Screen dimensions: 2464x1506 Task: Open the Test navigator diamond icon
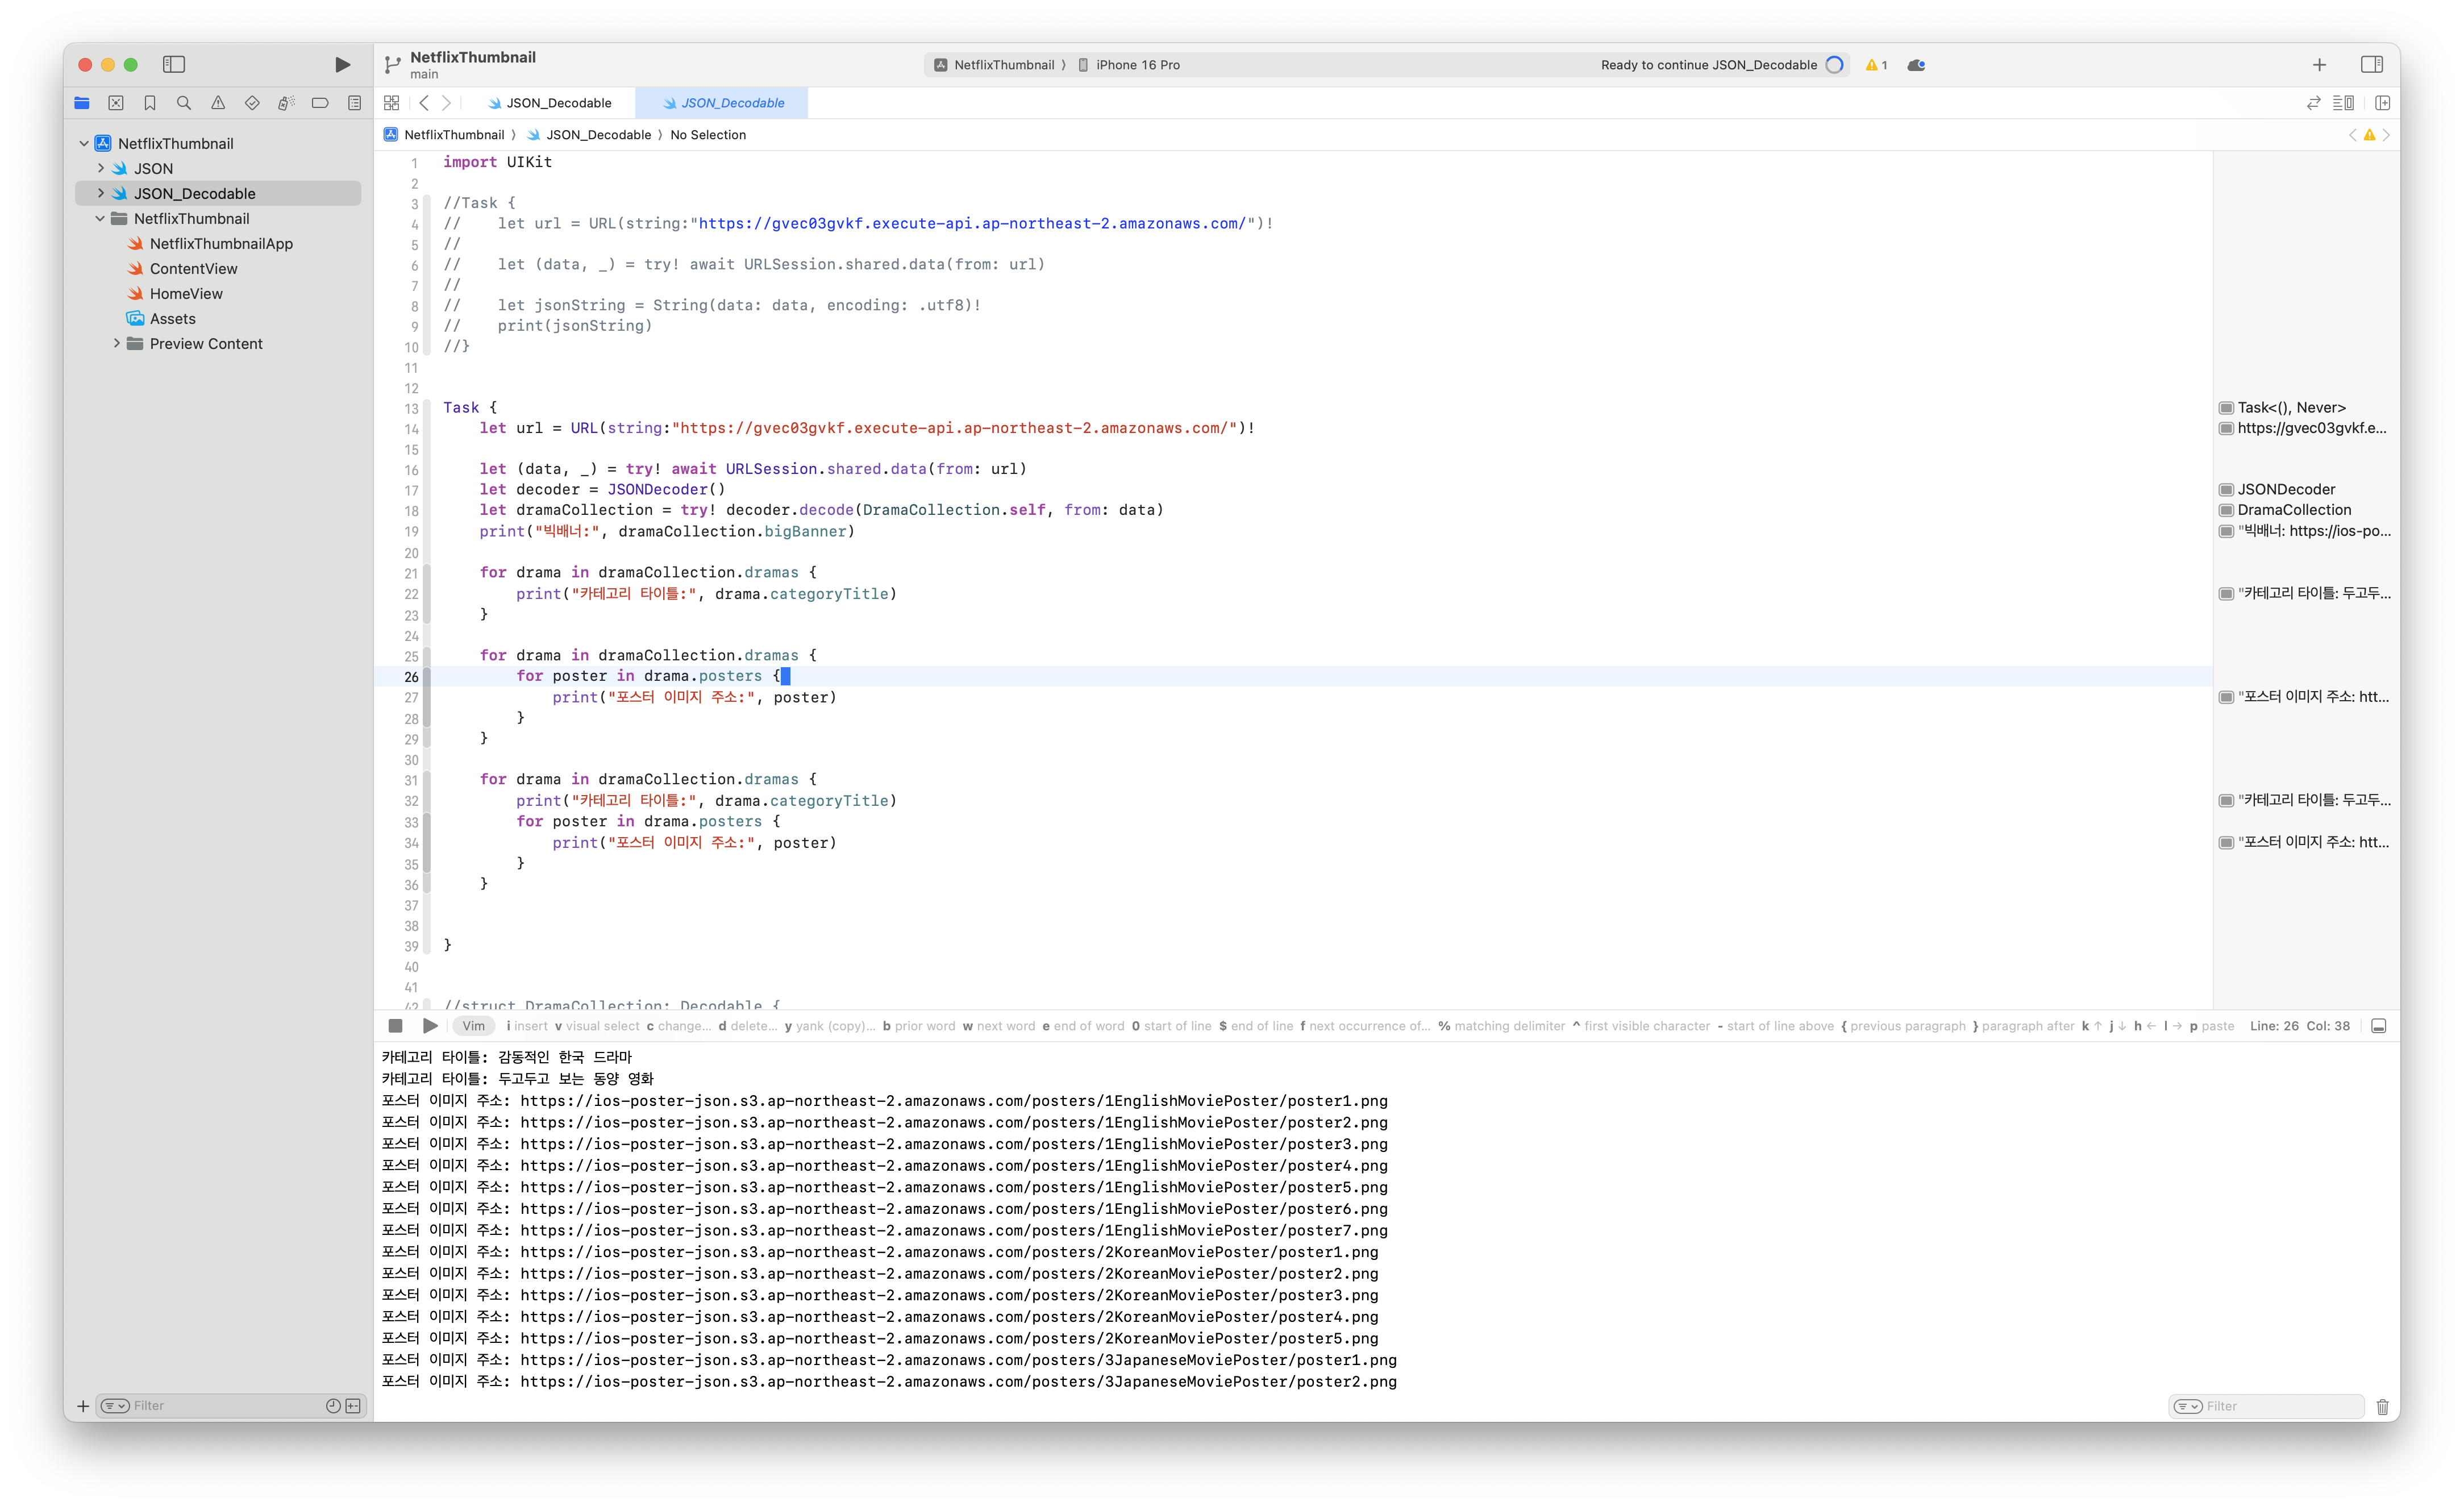click(x=252, y=103)
